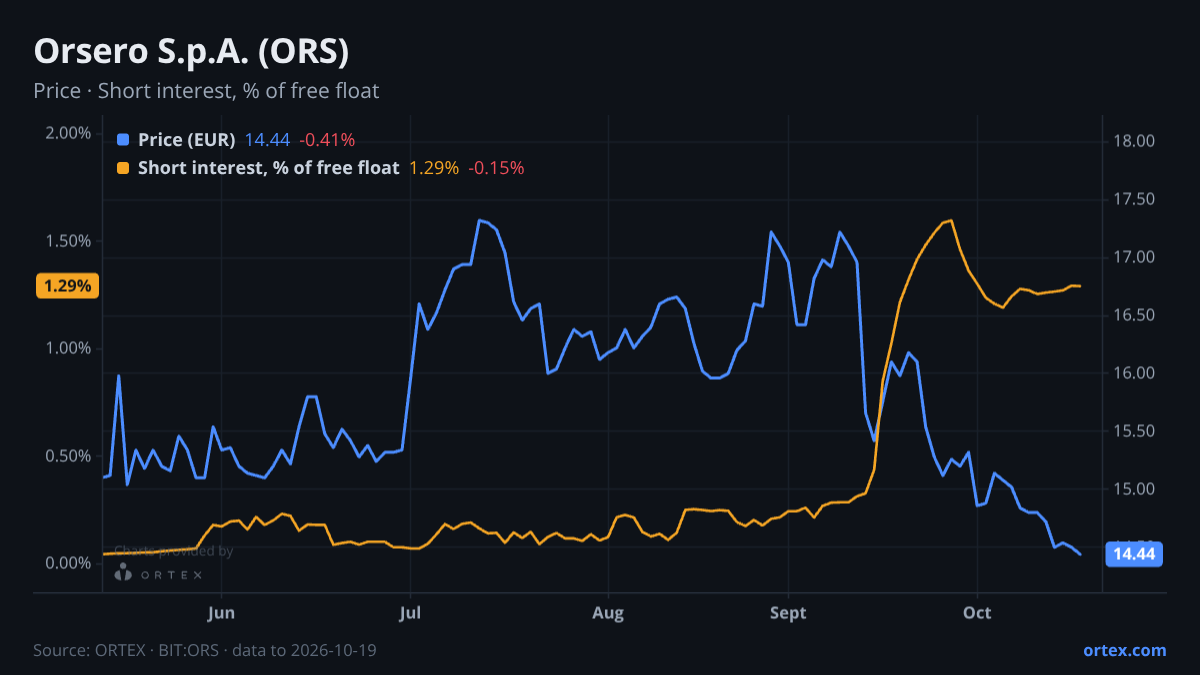The image size is (1200, 675).
Task: Click the 2.00% left axis label
Action: tap(69, 134)
